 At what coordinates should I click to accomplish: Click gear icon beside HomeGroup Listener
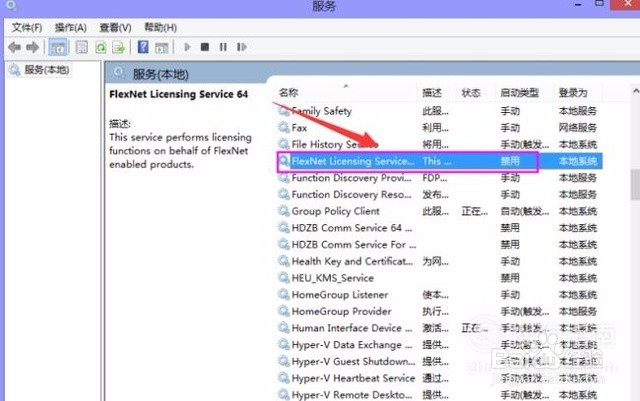[x=284, y=294]
